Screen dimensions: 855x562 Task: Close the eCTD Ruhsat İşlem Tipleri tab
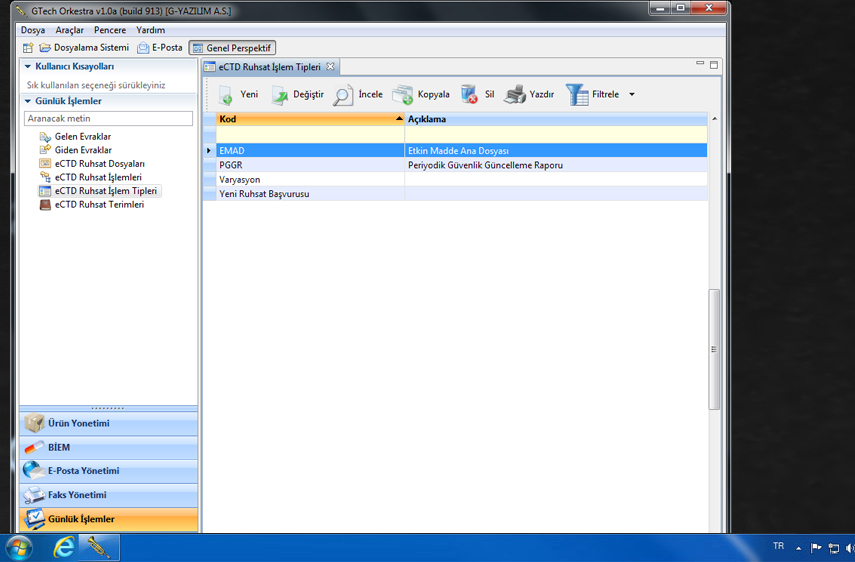point(331,67)
